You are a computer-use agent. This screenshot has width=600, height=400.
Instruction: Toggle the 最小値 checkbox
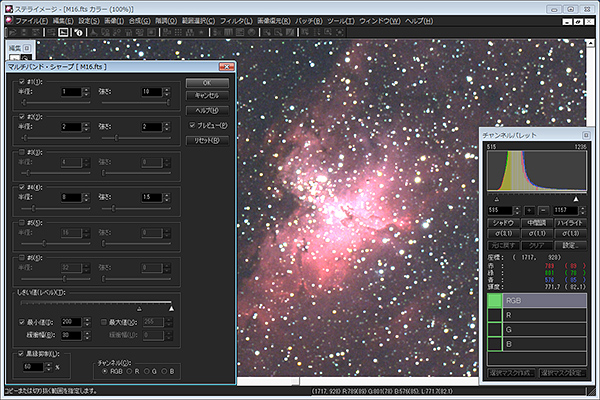[x=22, y=322]
